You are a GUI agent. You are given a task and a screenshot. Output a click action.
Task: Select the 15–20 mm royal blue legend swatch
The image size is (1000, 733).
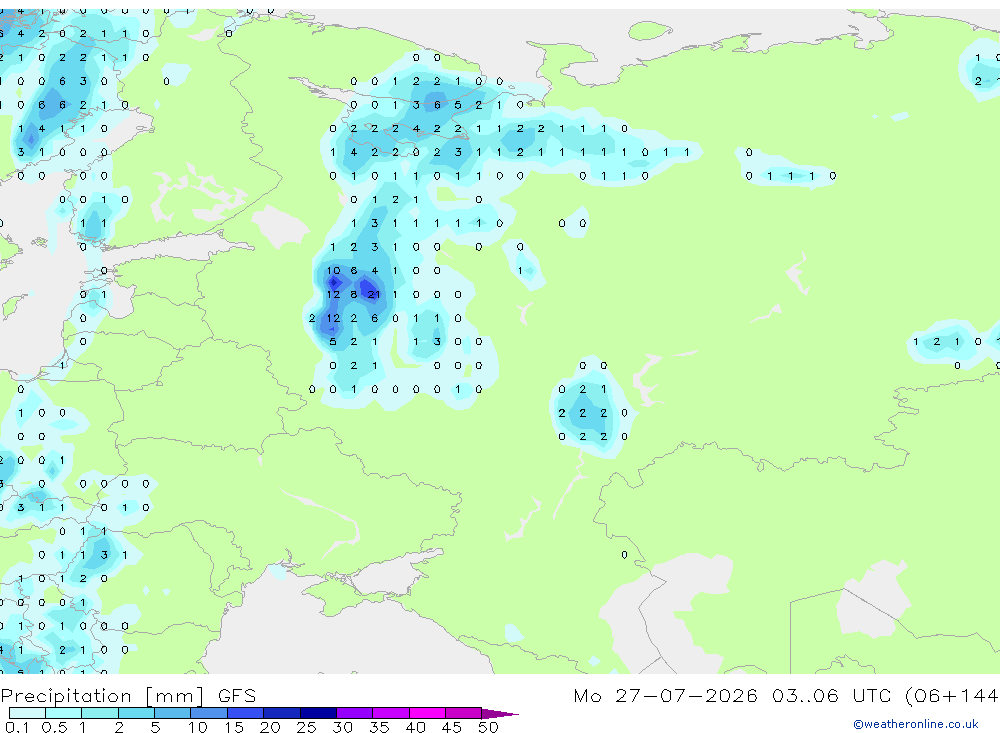246,713
